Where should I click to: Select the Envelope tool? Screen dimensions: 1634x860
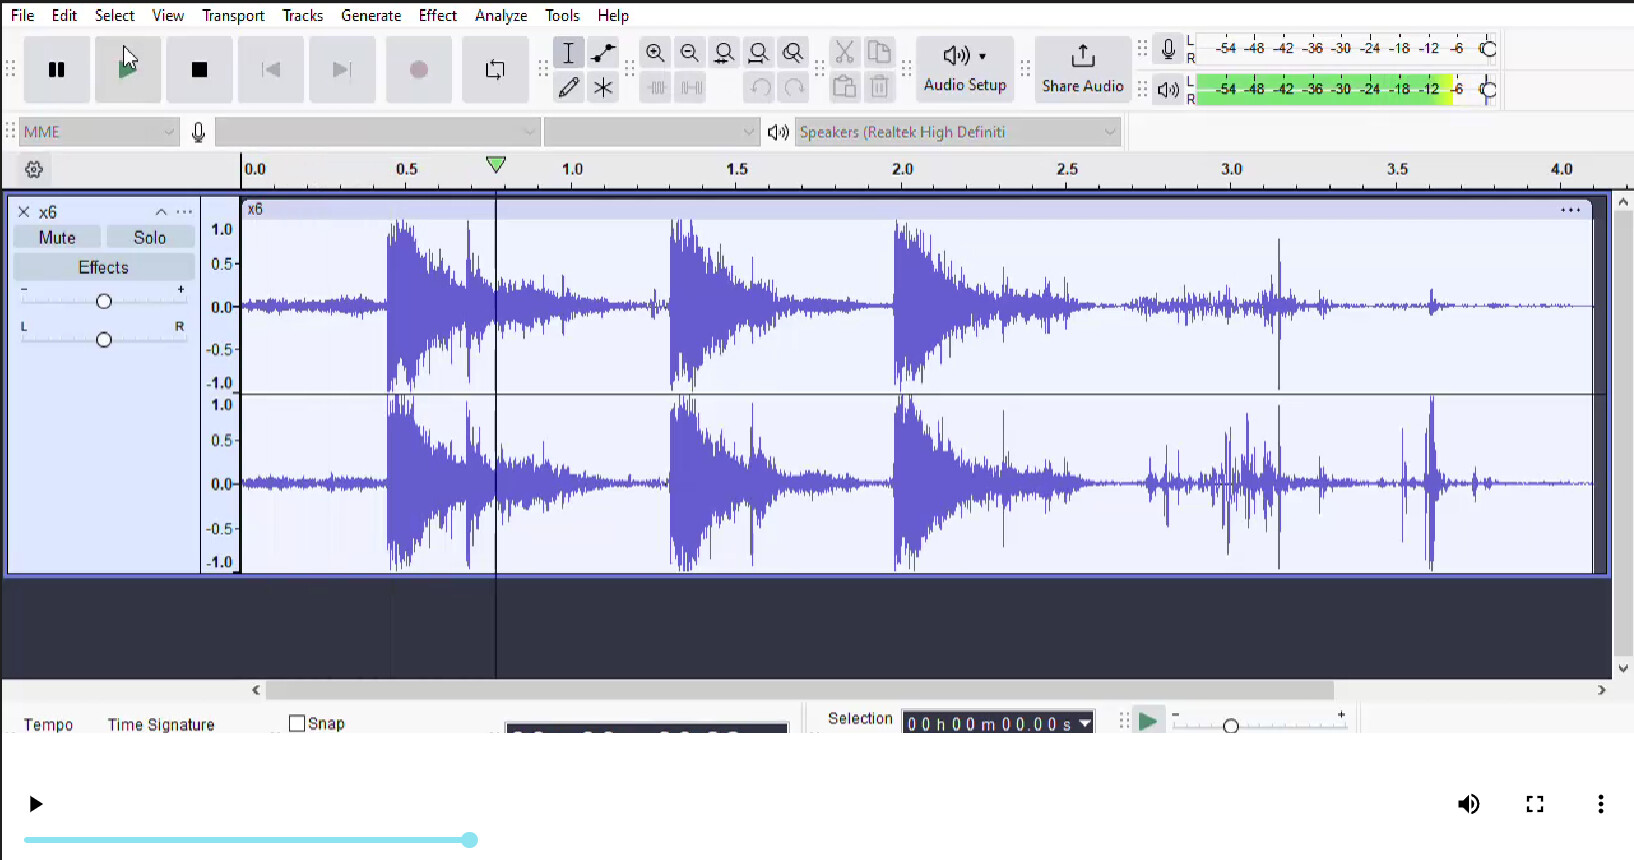[603, 53]
